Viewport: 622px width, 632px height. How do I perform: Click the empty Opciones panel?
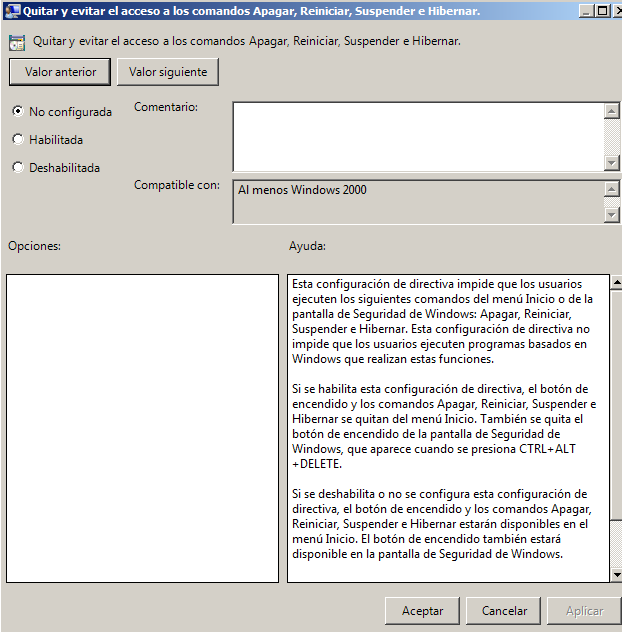[142, 428]
